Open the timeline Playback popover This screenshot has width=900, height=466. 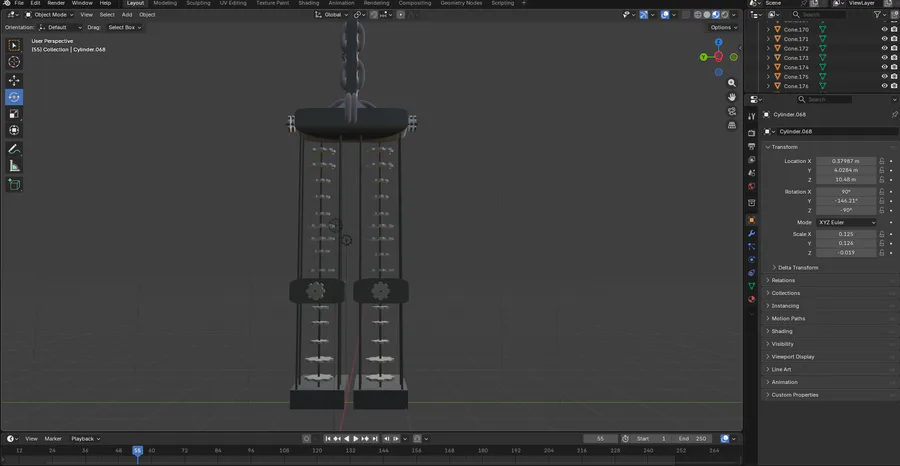86,438
